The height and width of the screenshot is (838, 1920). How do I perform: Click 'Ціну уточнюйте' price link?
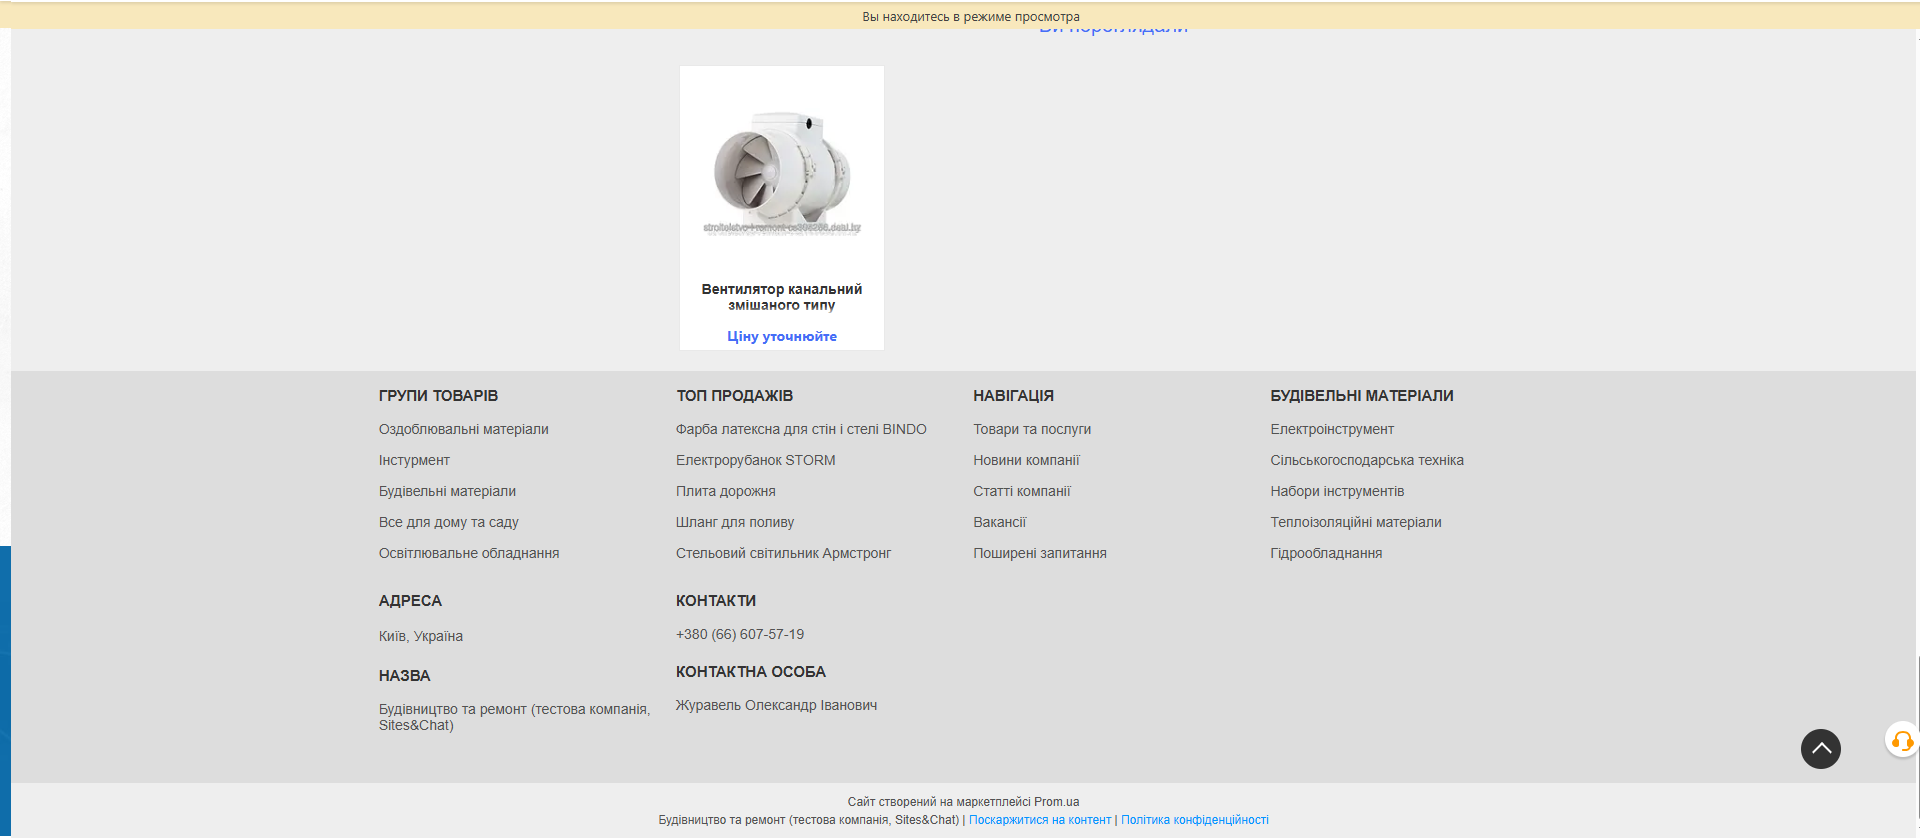click(x=781, y=337)
